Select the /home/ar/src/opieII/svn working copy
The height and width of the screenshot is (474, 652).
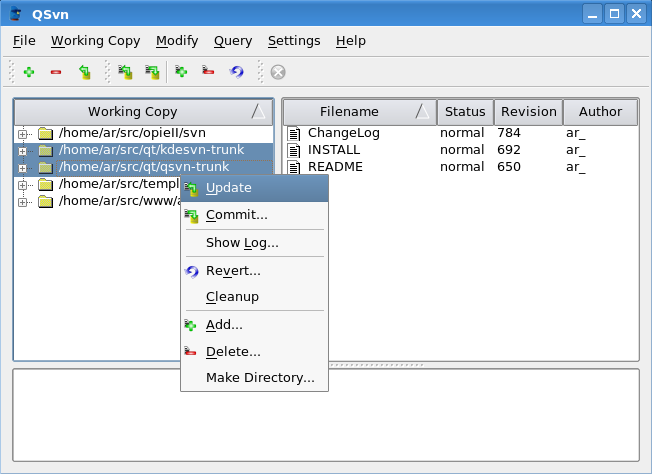click(x=132, y=133)
